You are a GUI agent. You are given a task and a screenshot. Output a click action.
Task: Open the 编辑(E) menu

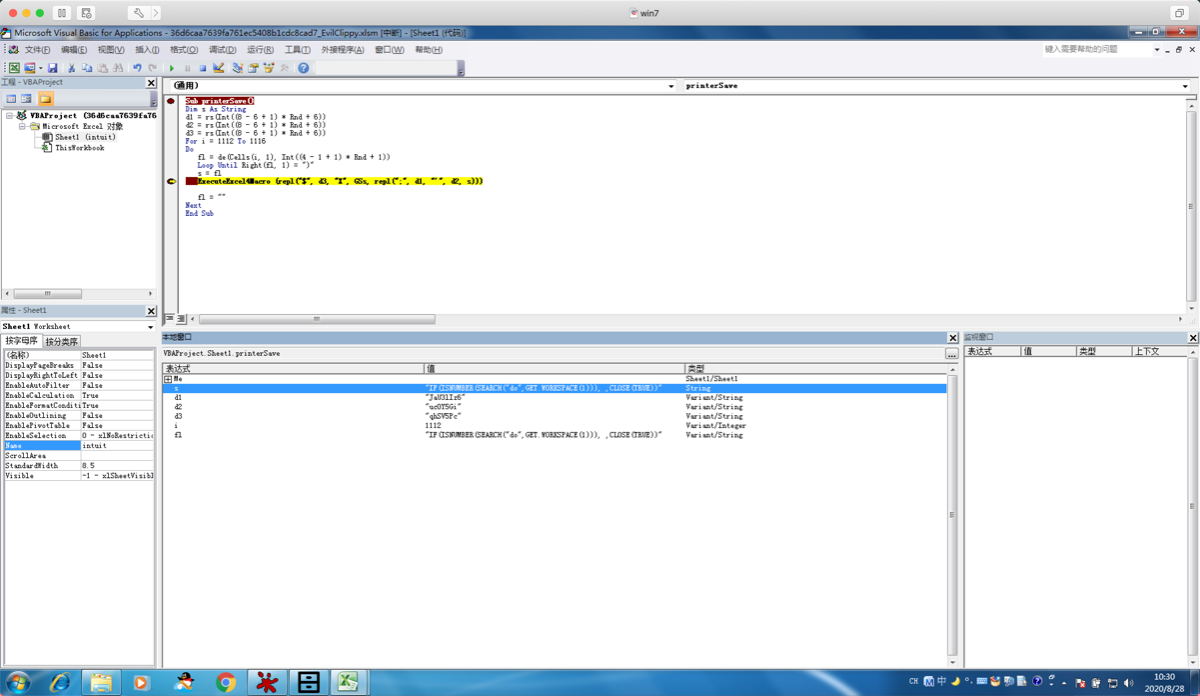tap(74, 49)
